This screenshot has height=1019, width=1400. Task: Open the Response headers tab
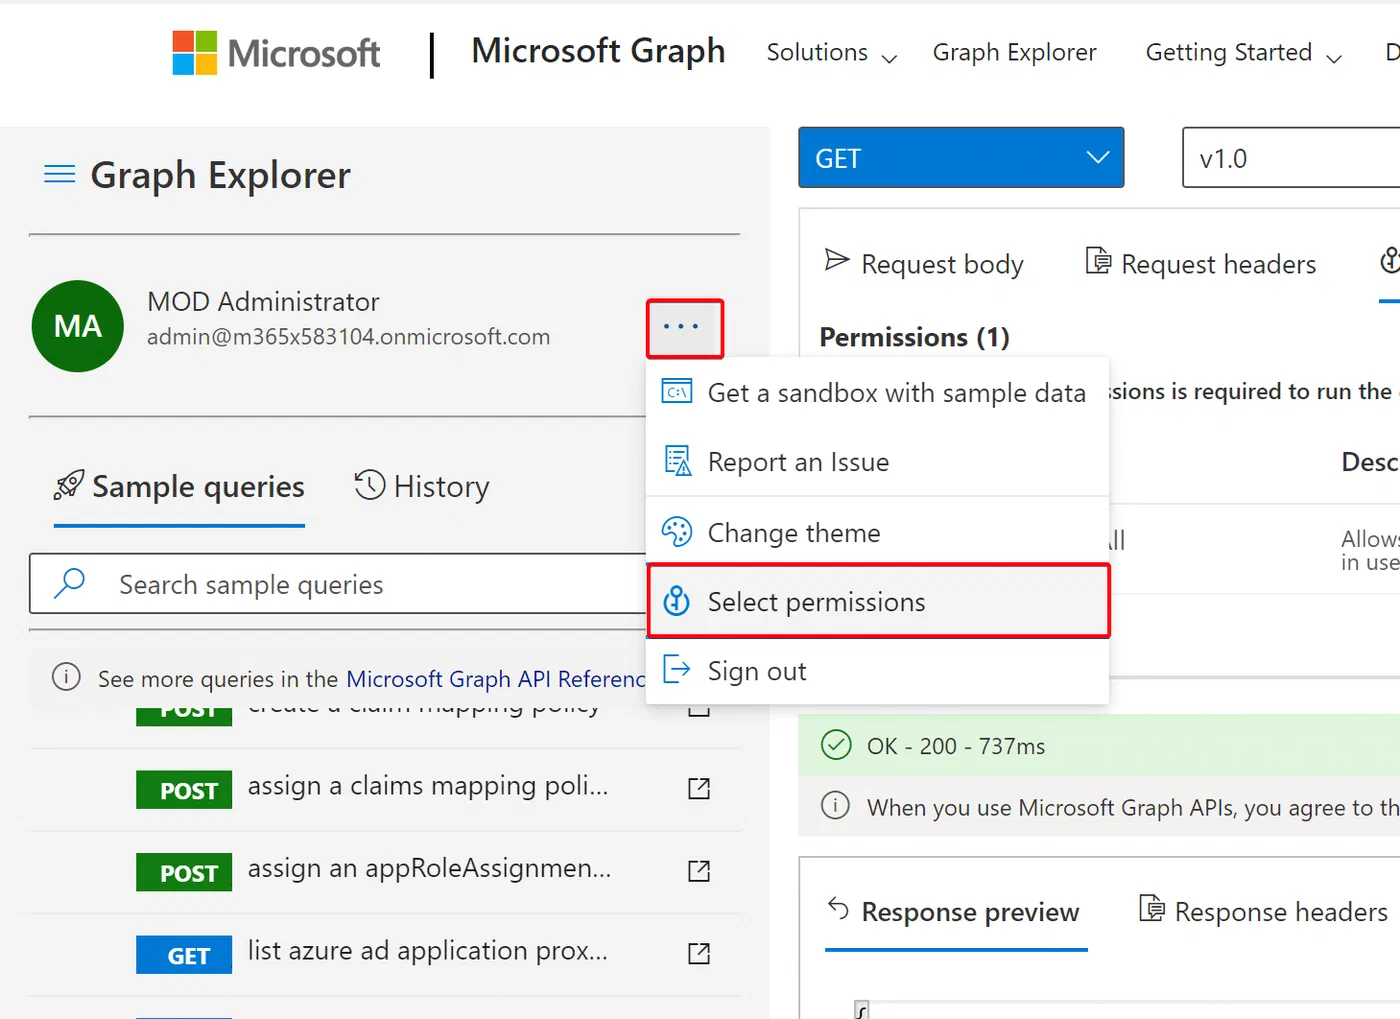(x=1264, y=912)
